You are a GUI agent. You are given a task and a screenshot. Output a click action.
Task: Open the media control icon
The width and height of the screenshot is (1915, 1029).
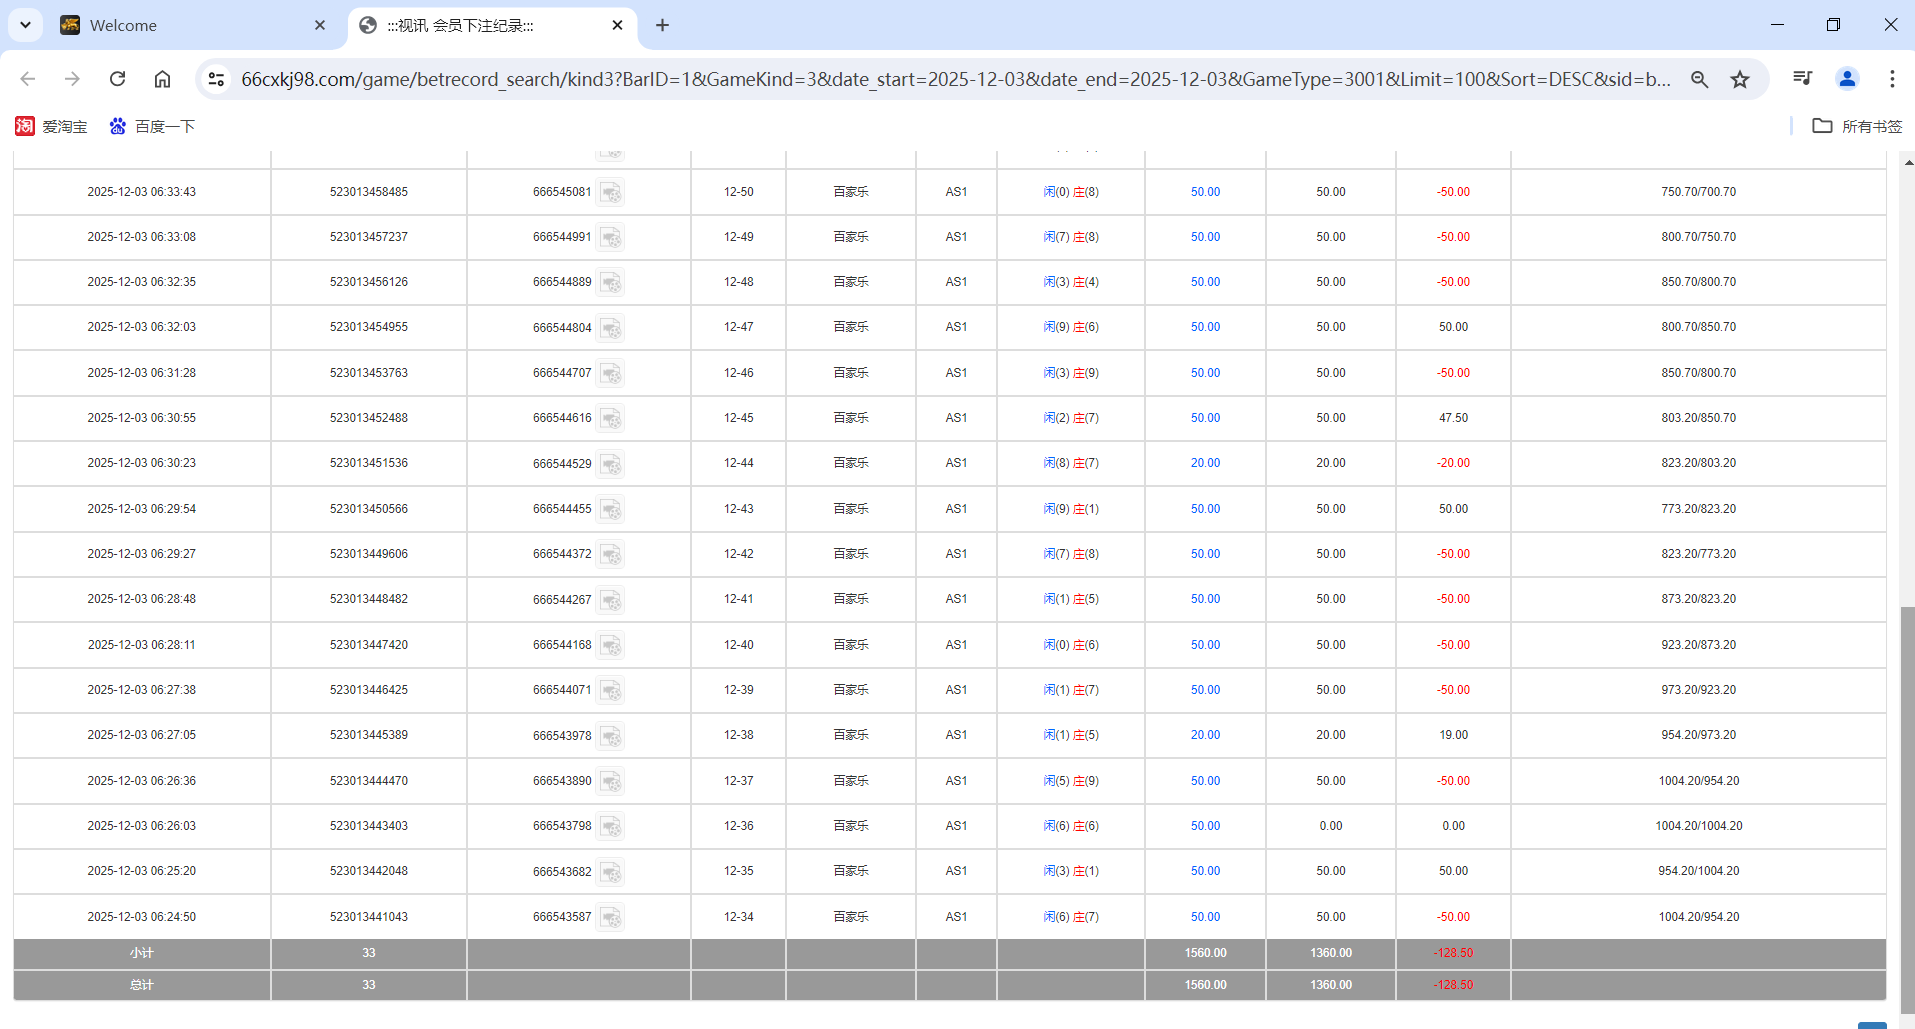[1802, 79]
